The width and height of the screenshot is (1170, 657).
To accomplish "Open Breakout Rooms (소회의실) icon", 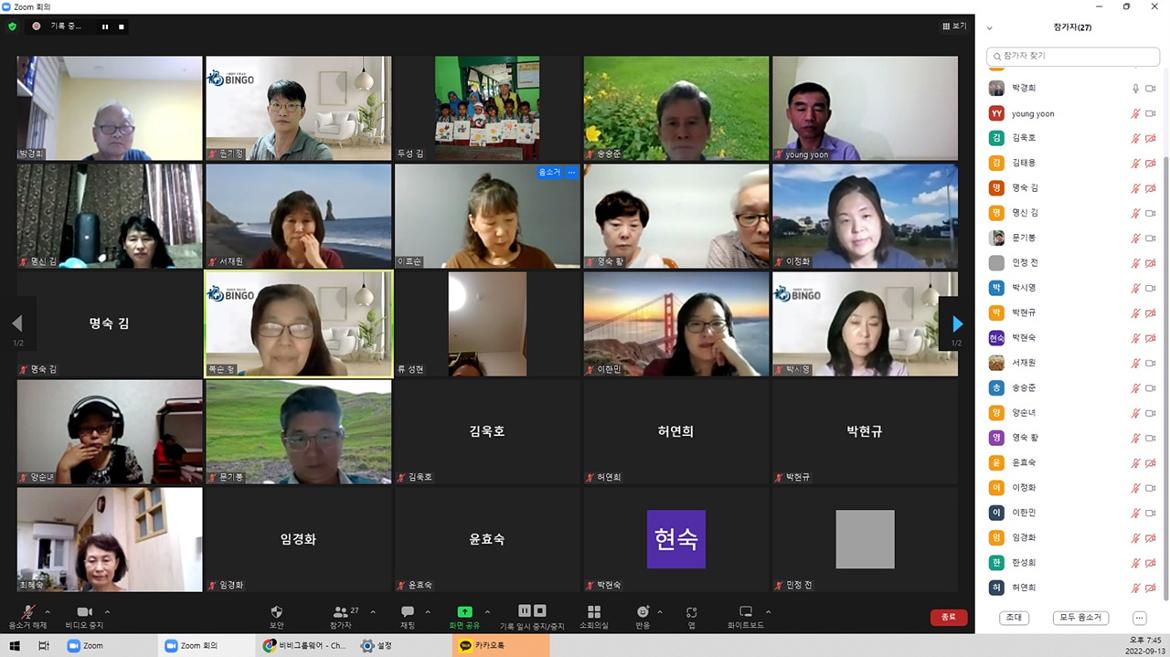I will click(x=593, y=612).
